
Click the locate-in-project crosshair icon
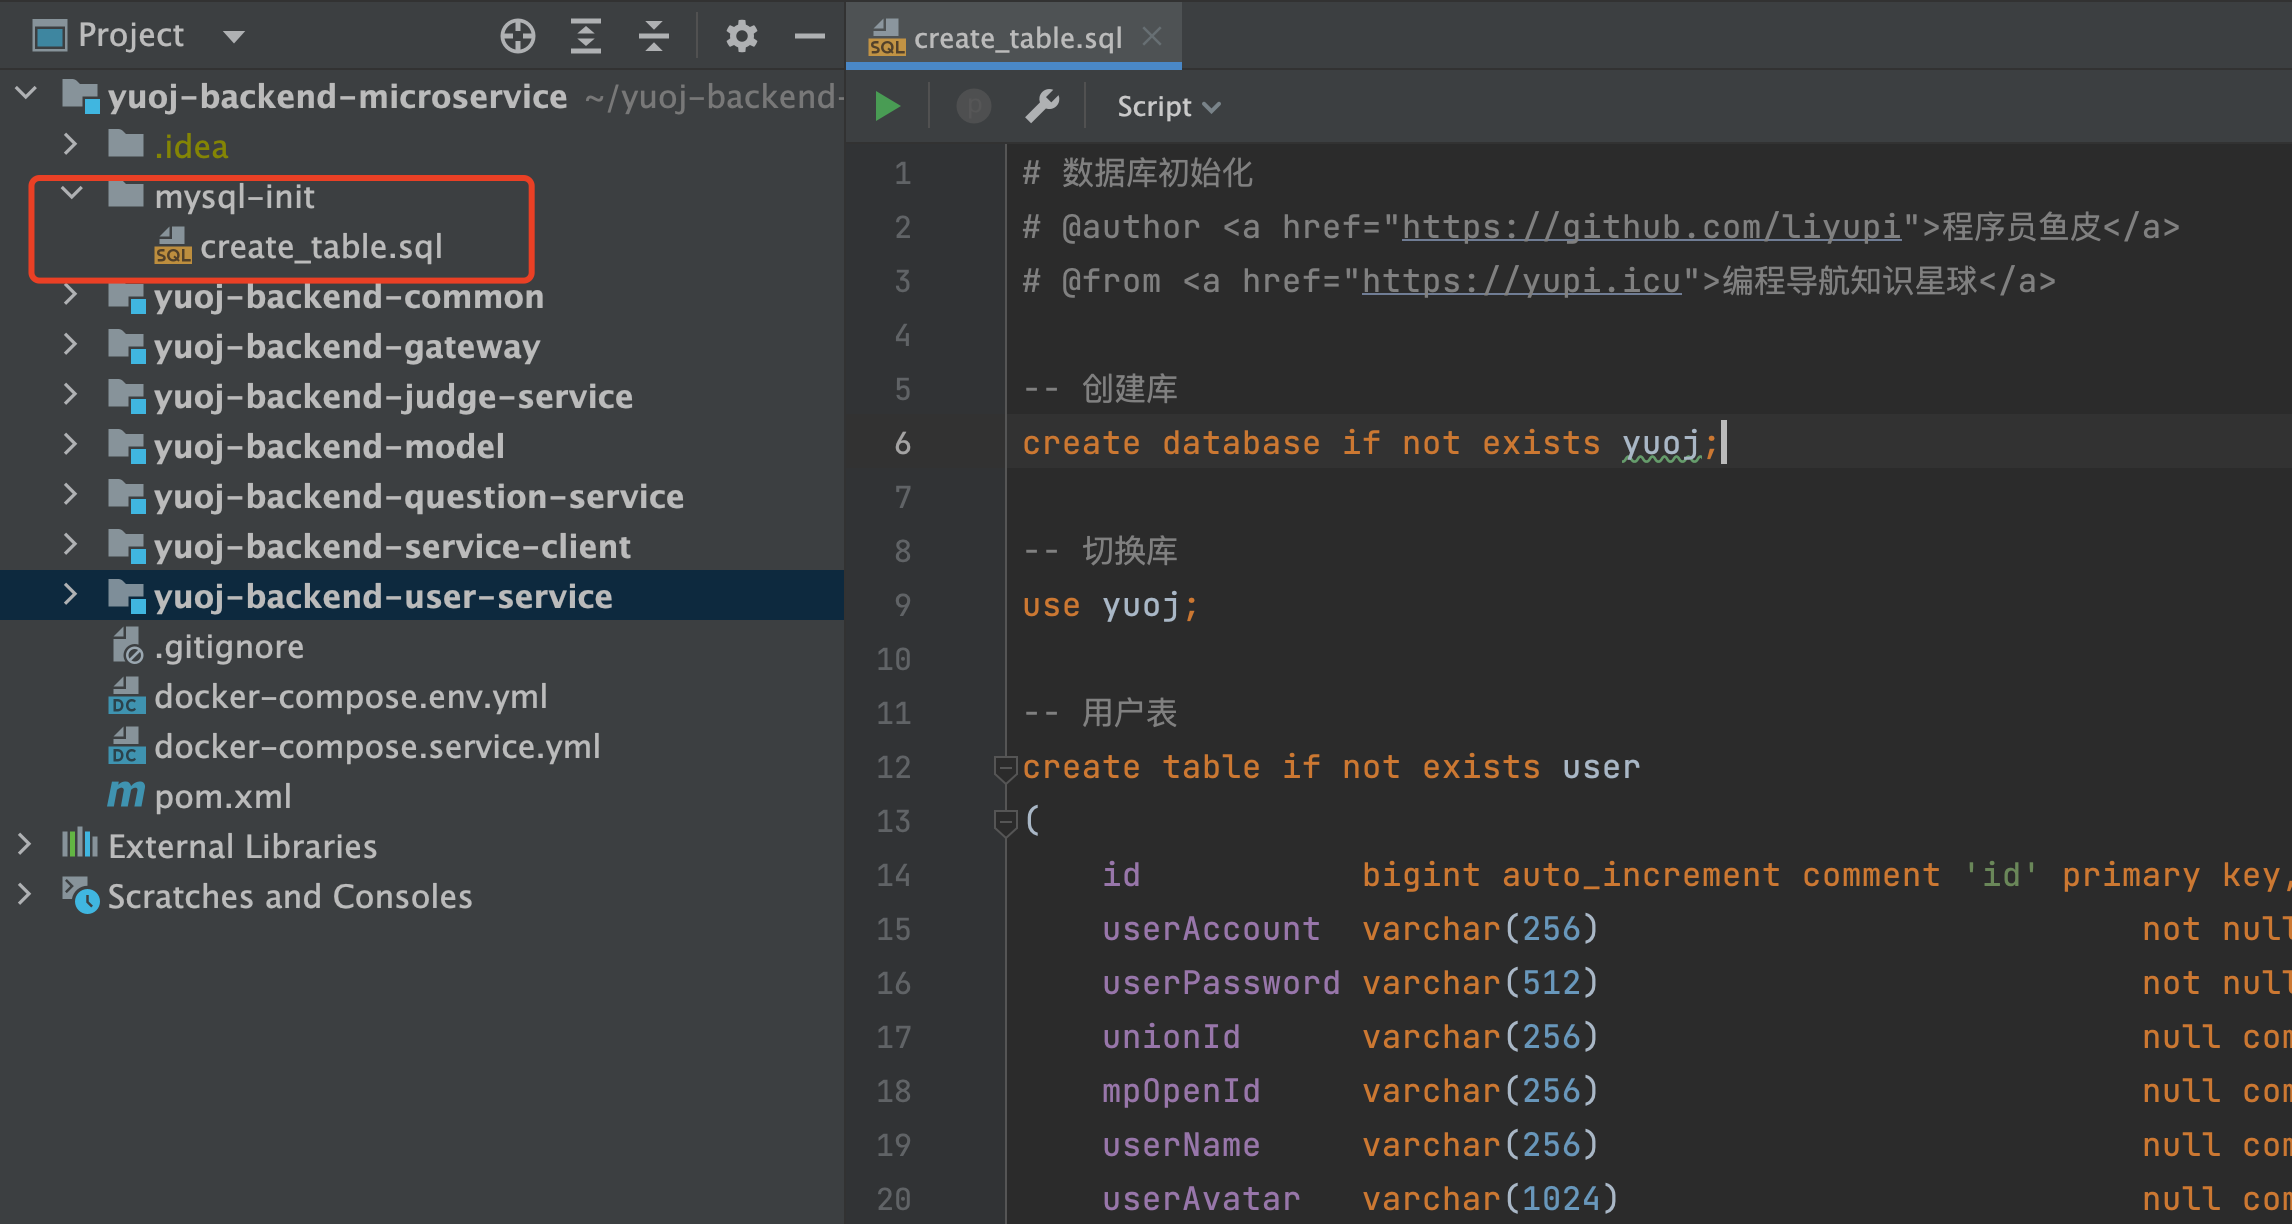pos(517,37)
